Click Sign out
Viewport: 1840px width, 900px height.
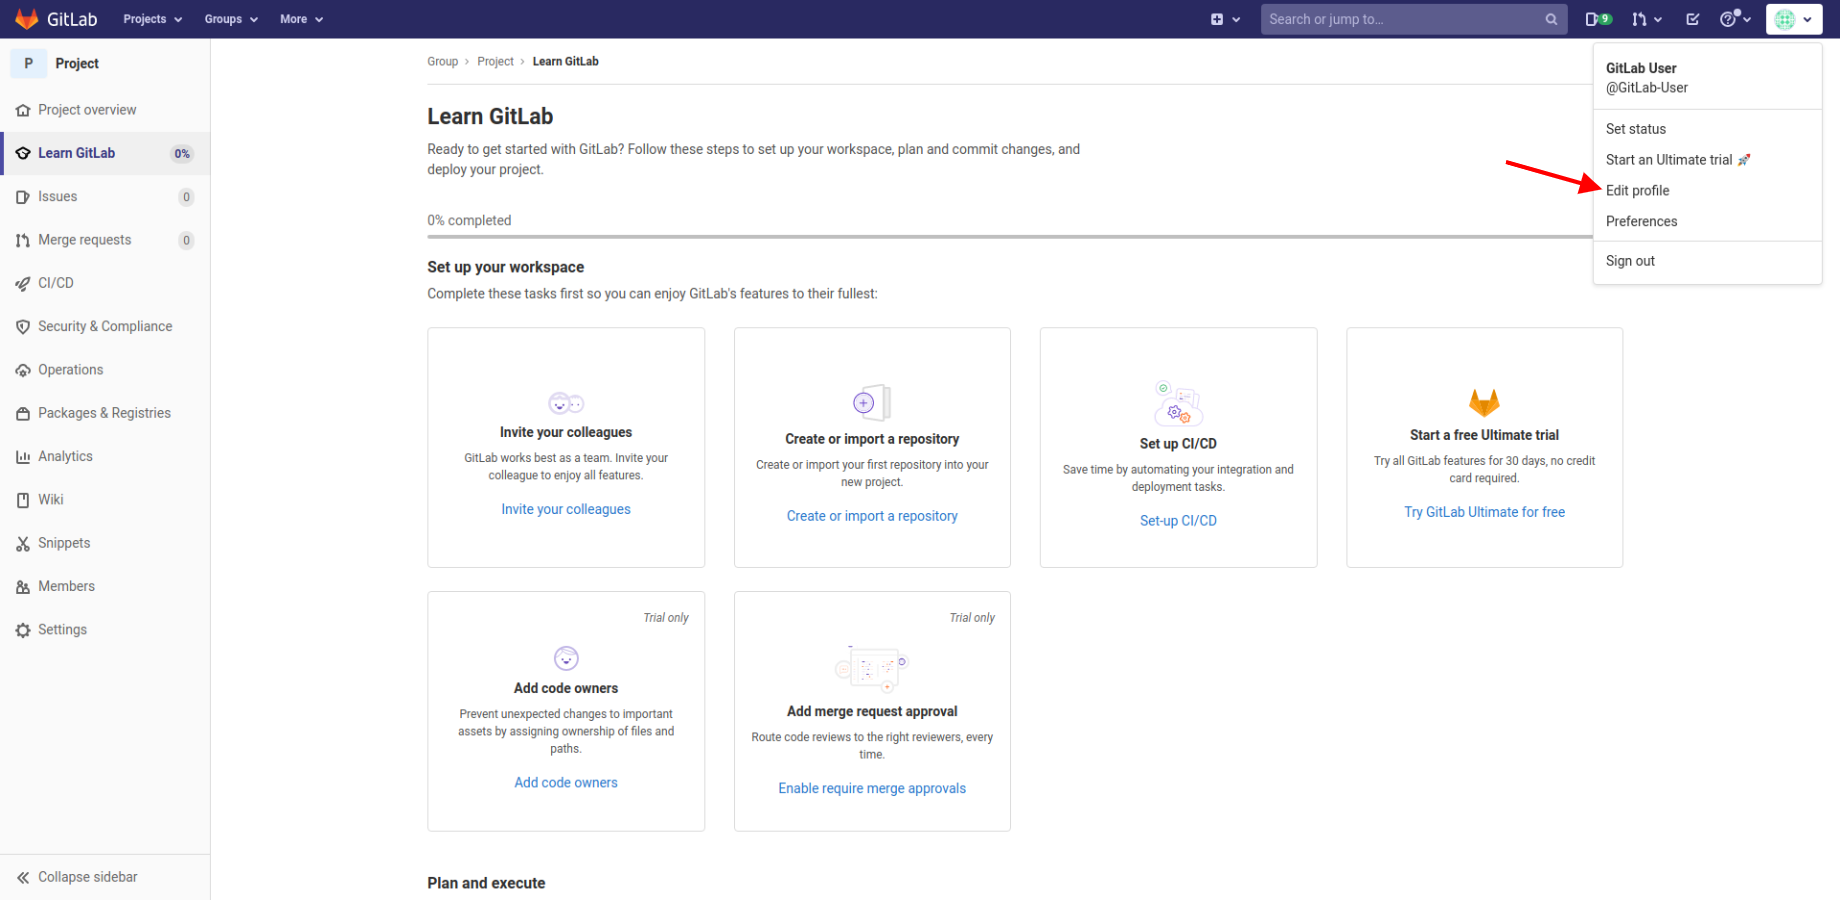tap(1630, 261)
